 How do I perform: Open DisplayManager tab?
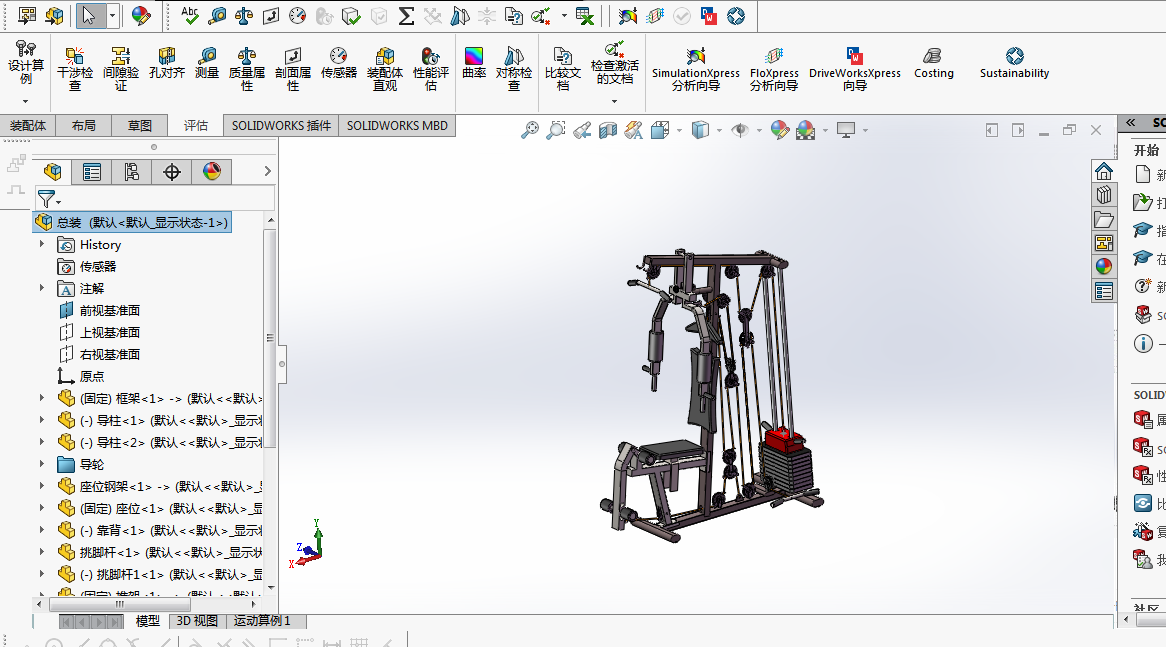coord(212,172)
